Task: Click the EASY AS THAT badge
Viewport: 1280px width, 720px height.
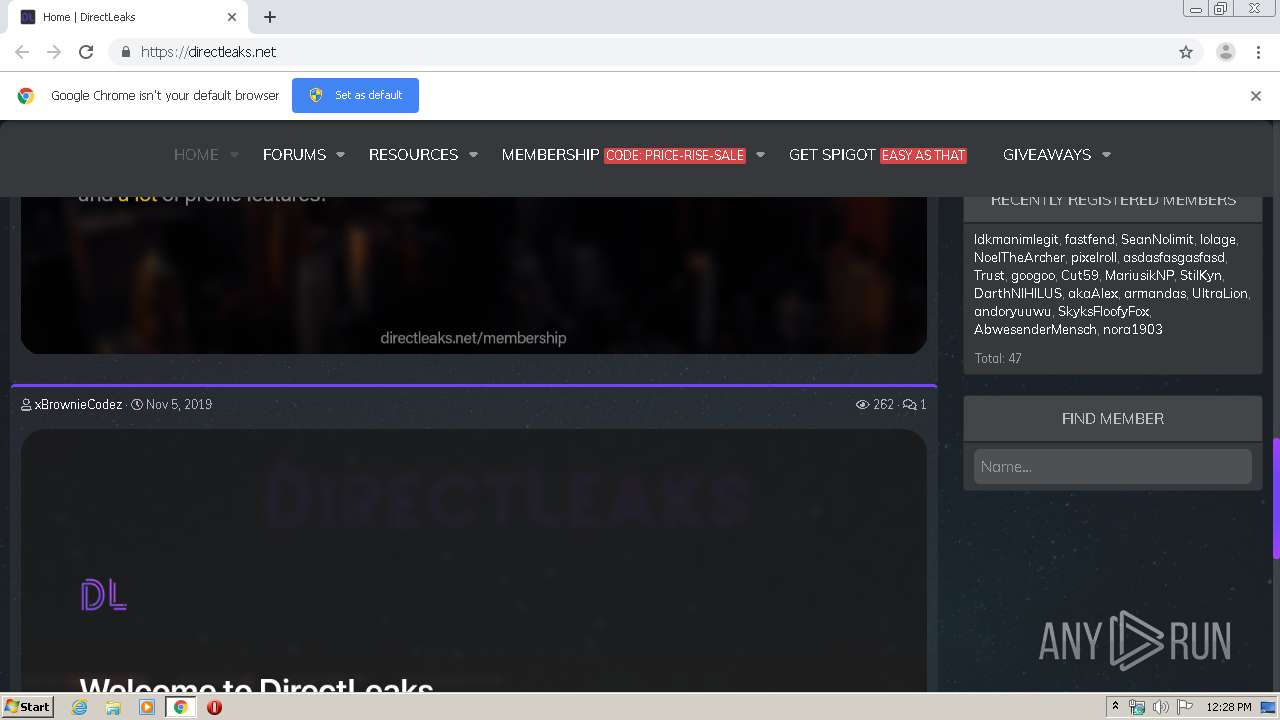Action: (923, 155)
